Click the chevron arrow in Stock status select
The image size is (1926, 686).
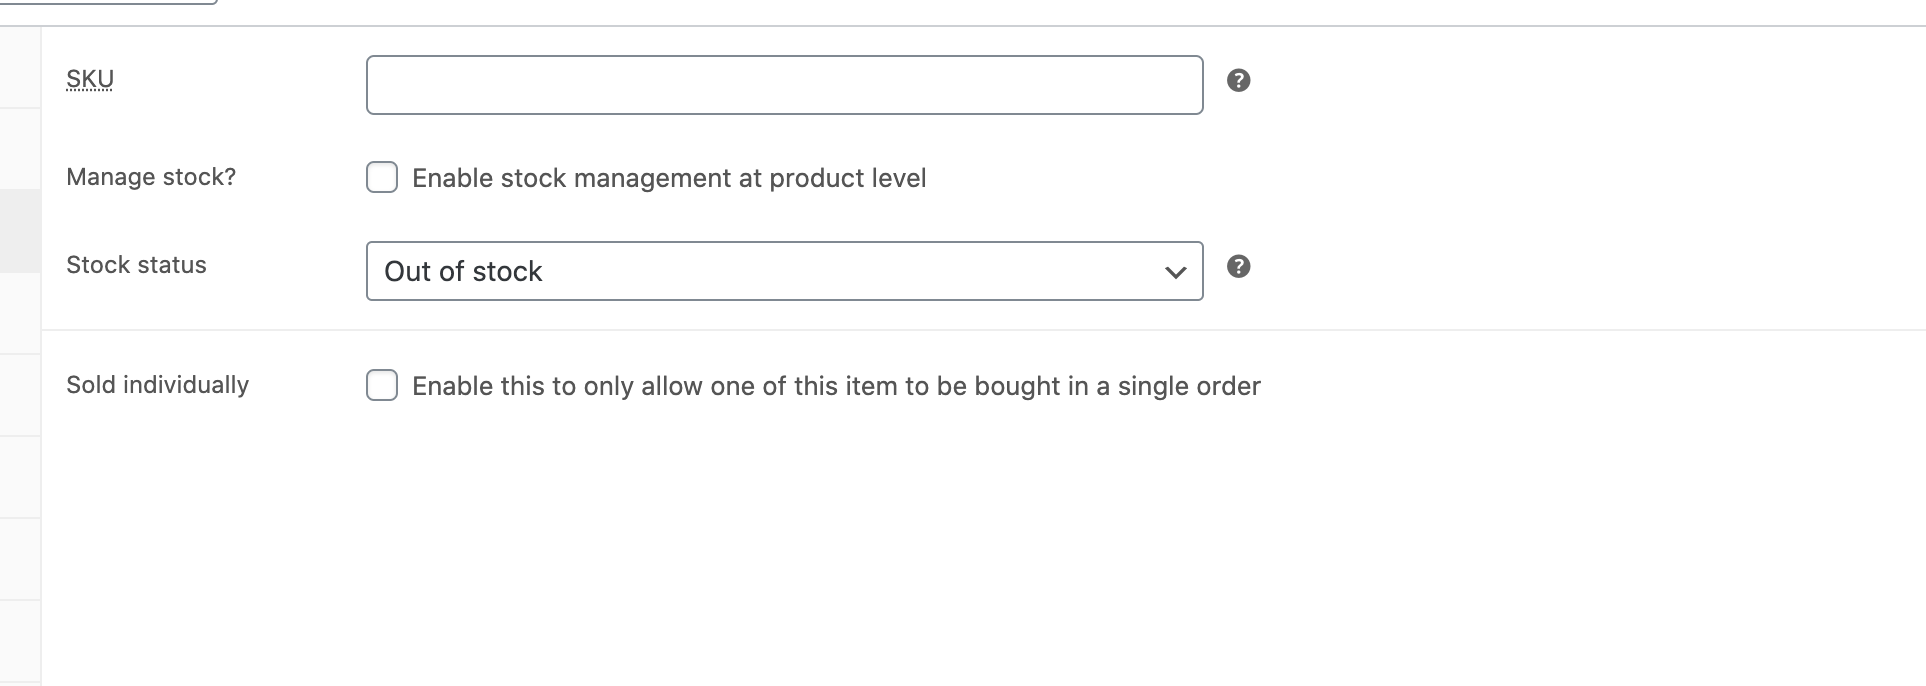[1175, 272]
